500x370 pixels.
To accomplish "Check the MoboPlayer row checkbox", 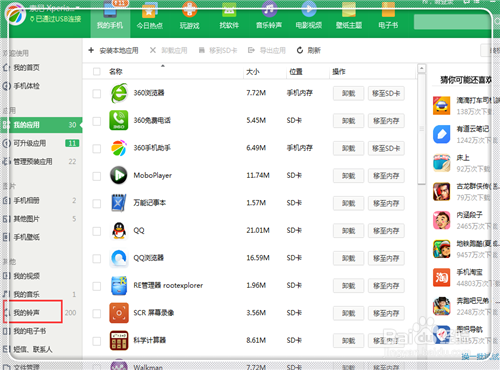I will click(x=97, y=176).
